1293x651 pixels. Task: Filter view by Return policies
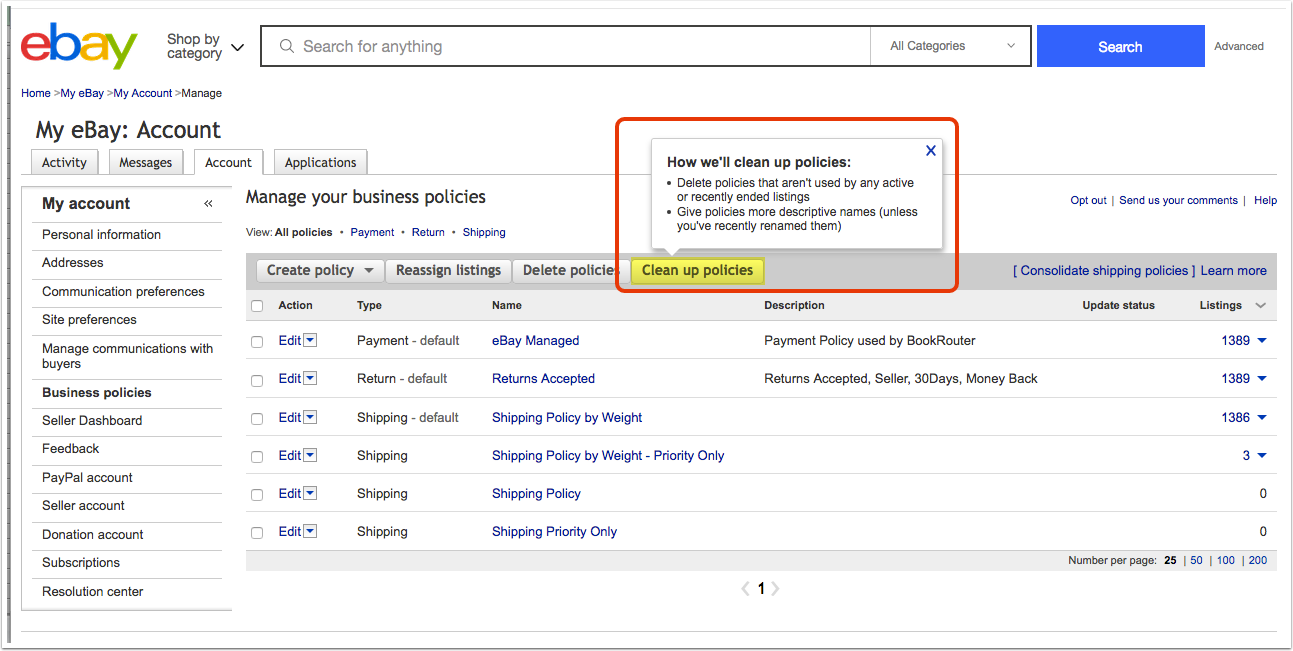pyautogui.click(x=428, y=232)
